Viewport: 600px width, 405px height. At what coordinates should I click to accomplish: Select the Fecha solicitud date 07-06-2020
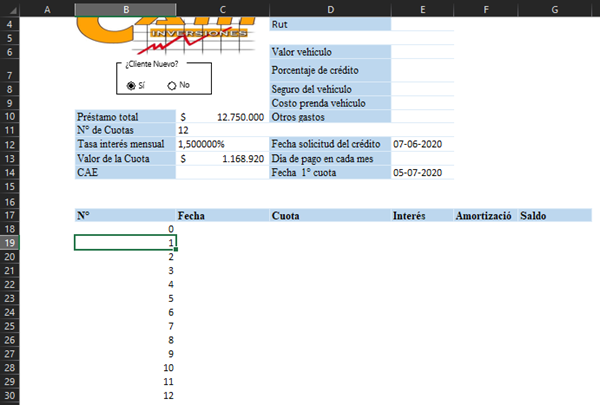pos(422,144)
